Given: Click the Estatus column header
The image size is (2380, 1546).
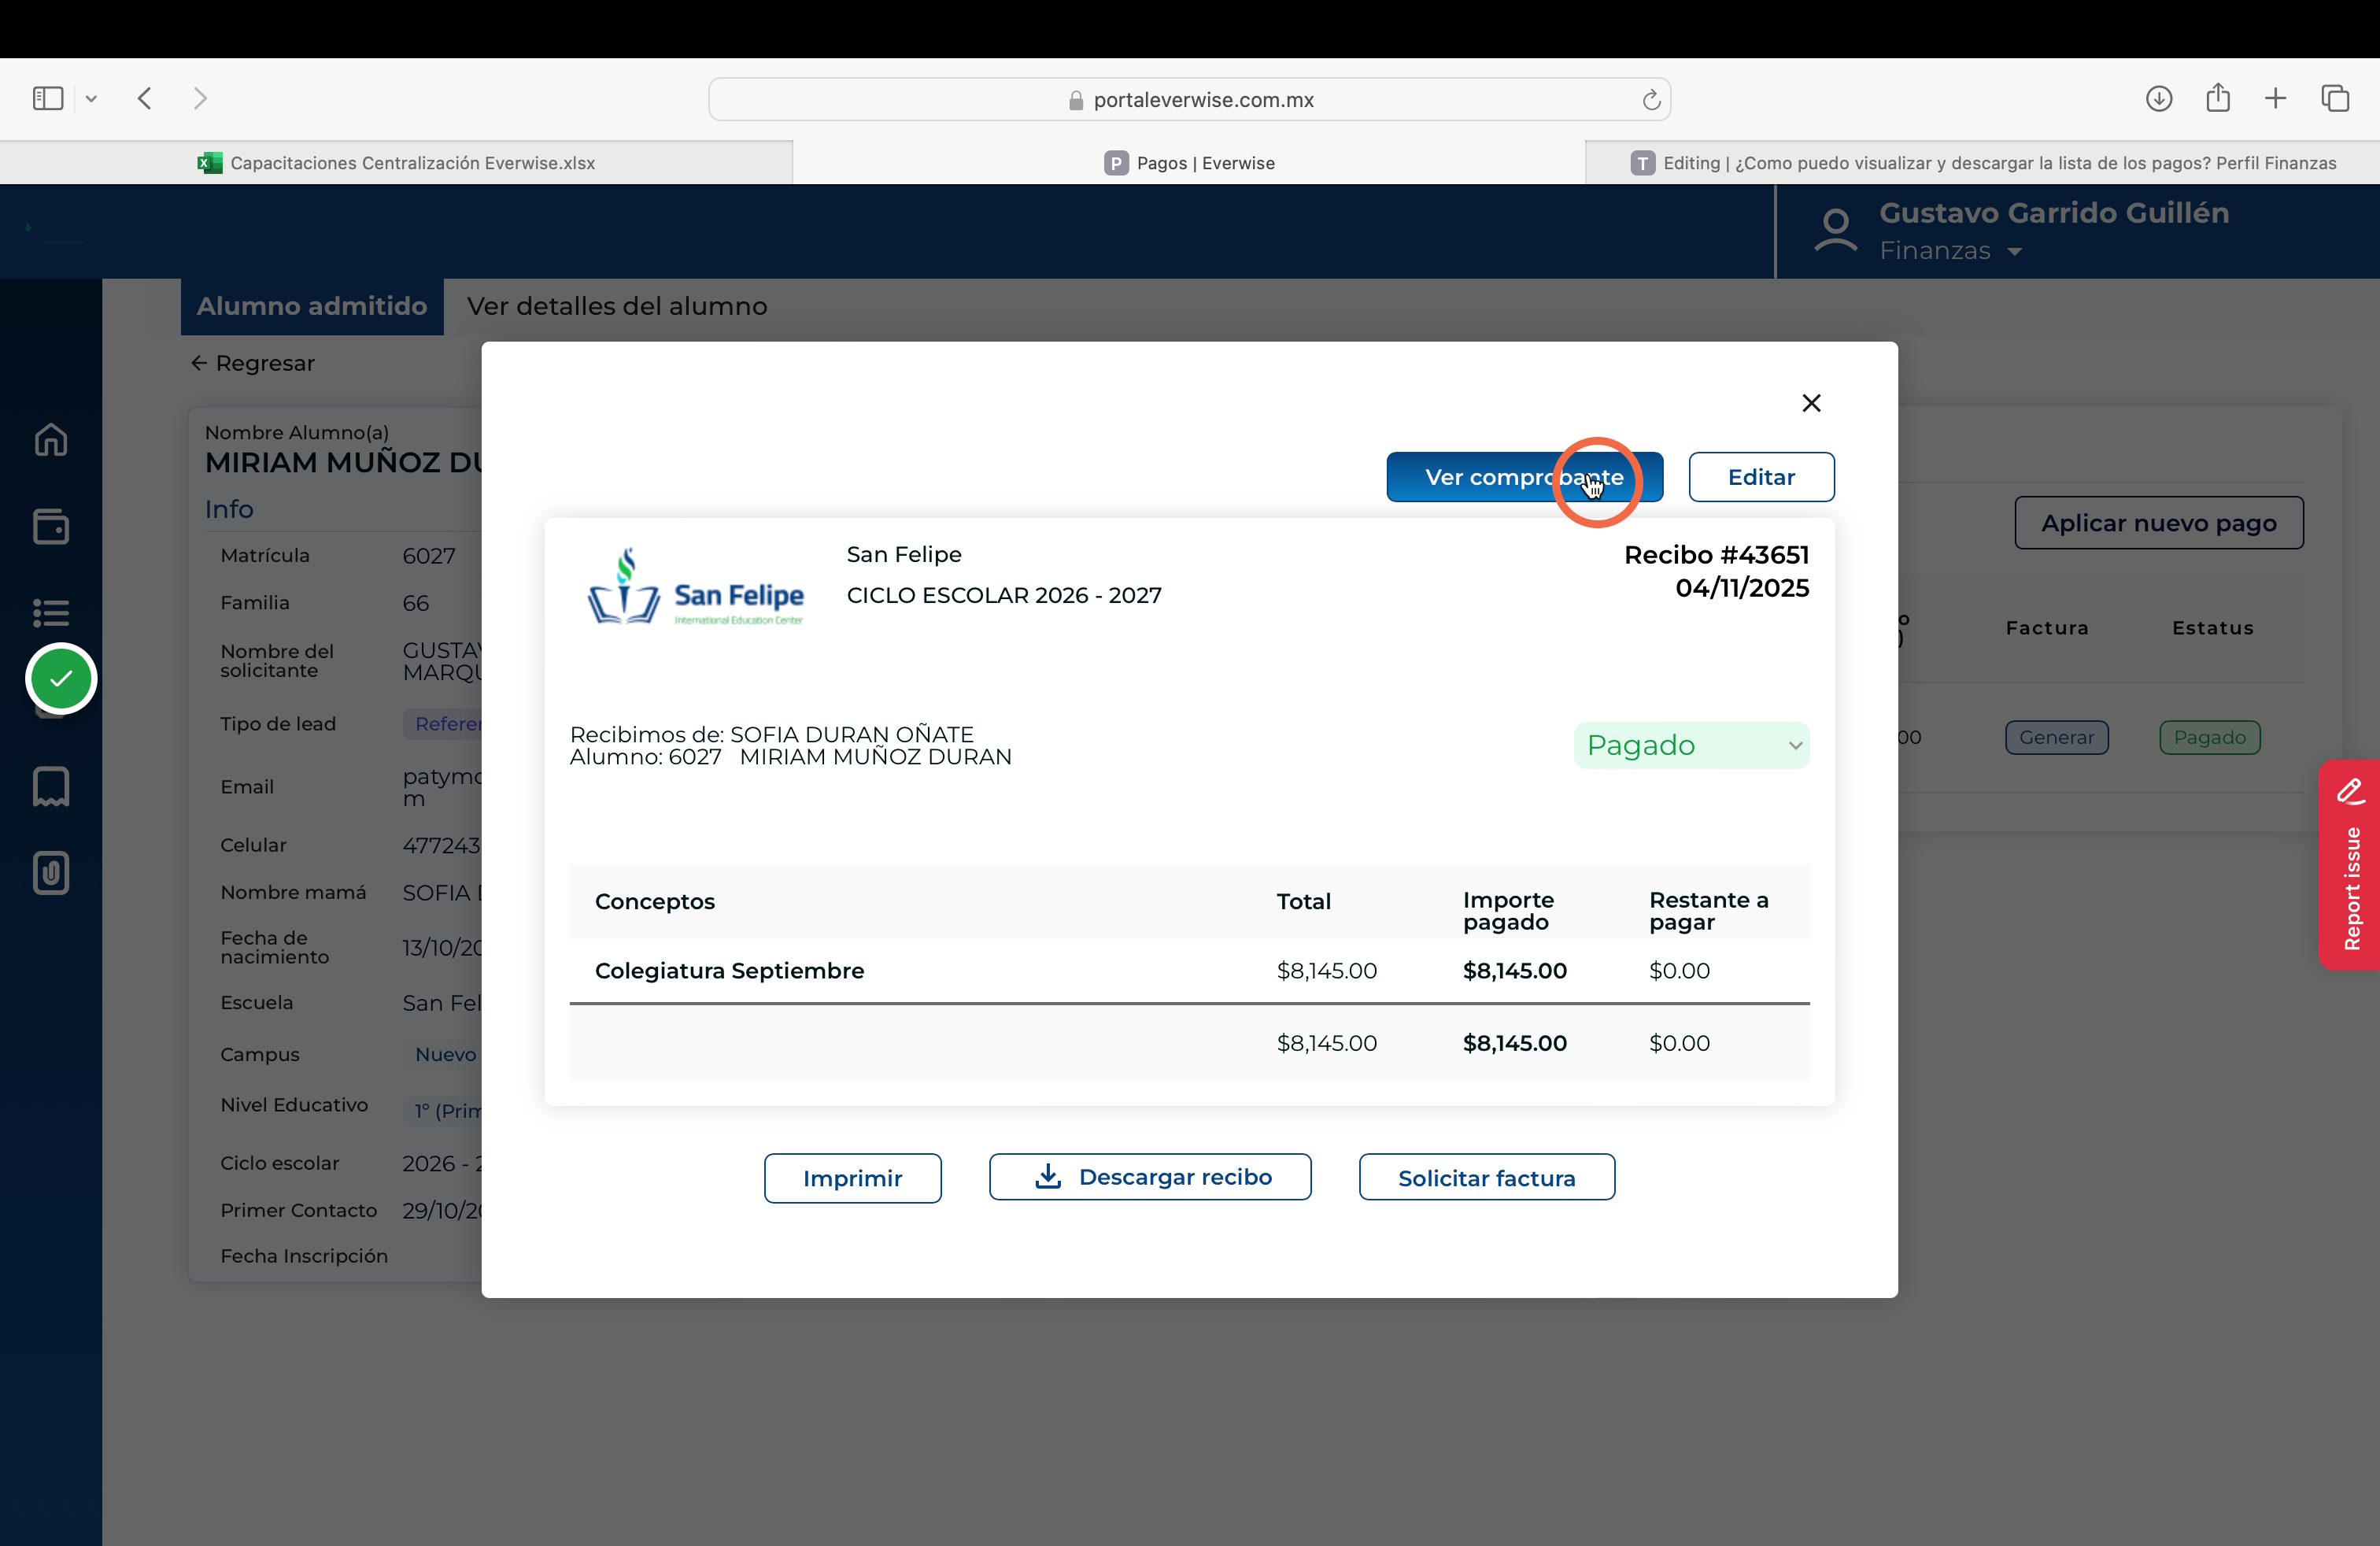Looking at the screenshot, I should tap(2212, 628).
